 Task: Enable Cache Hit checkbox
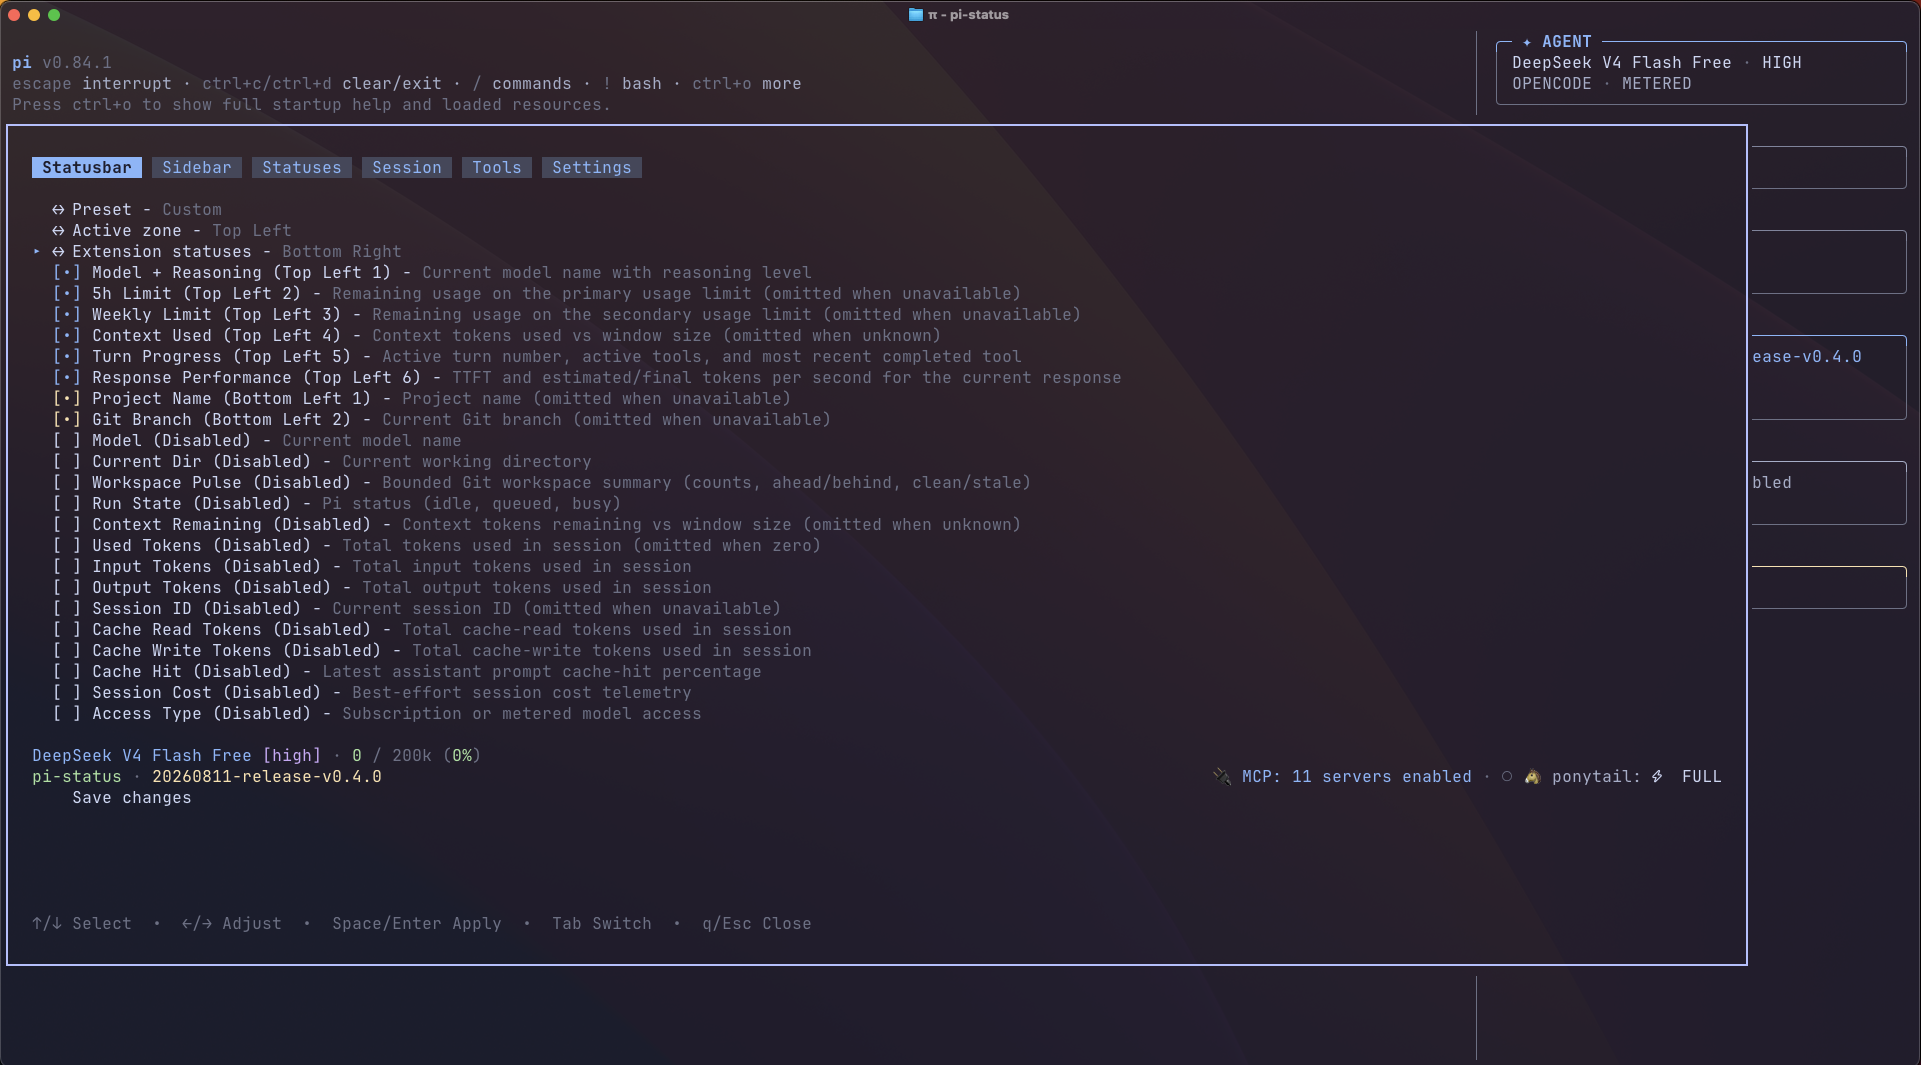click(x=67, y=672)
